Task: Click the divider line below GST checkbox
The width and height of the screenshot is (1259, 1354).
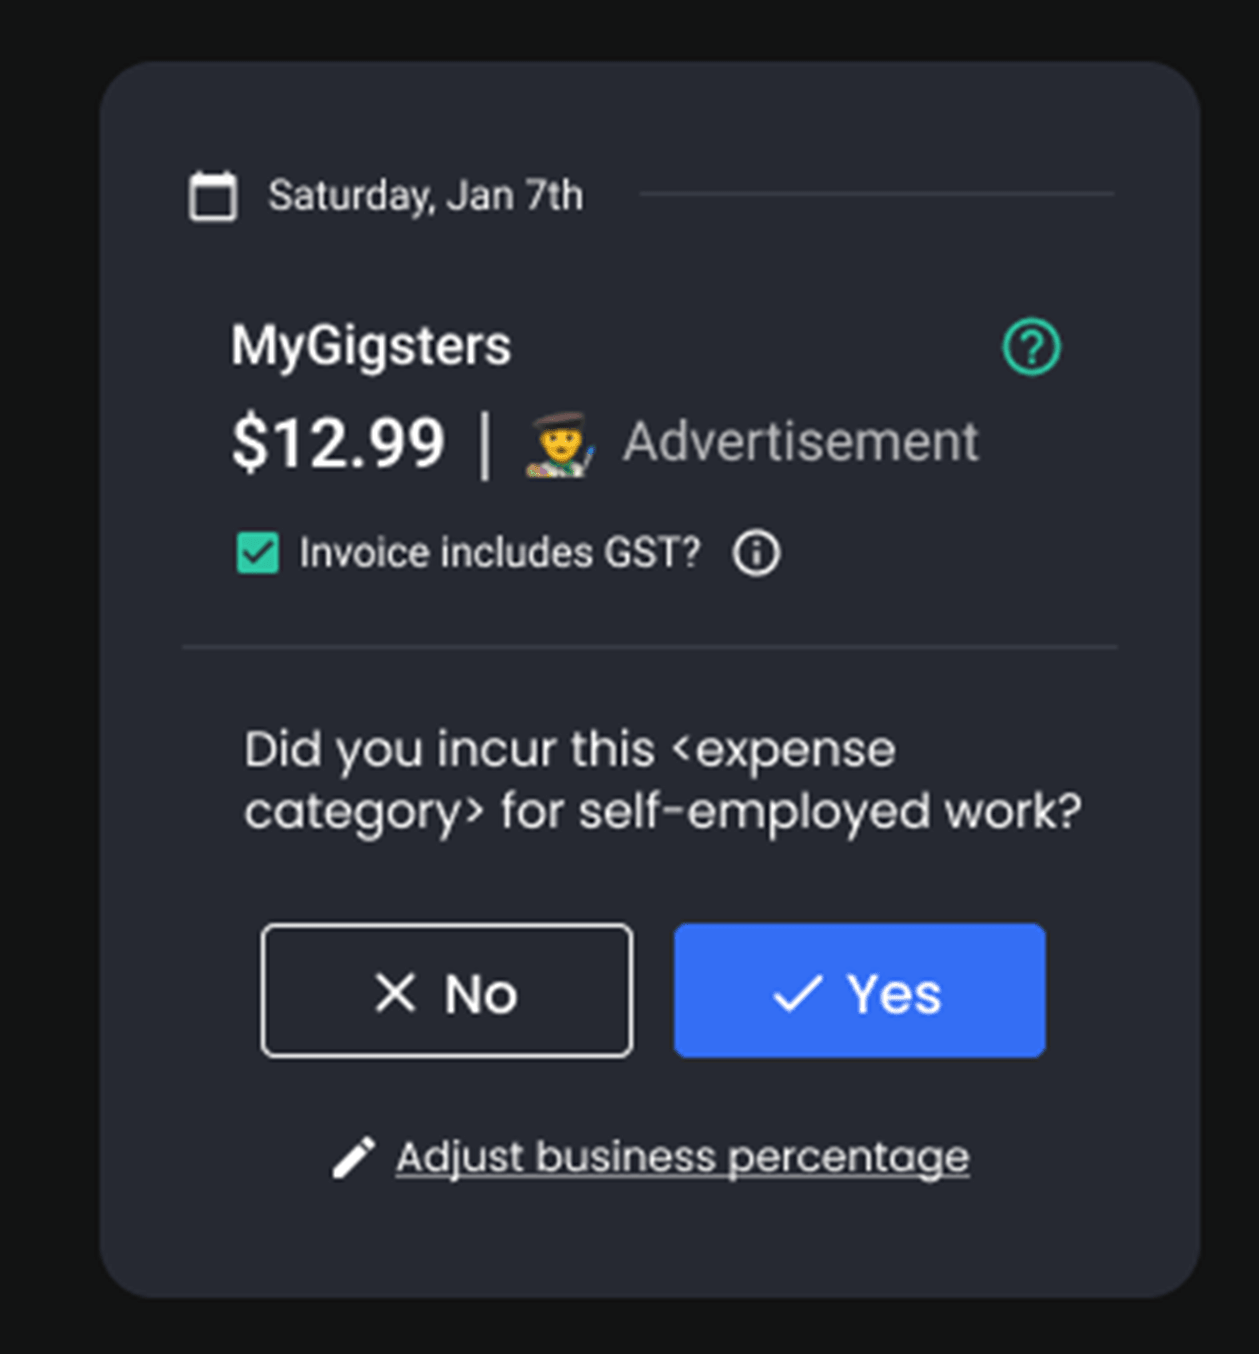Action: pos(650,647)
